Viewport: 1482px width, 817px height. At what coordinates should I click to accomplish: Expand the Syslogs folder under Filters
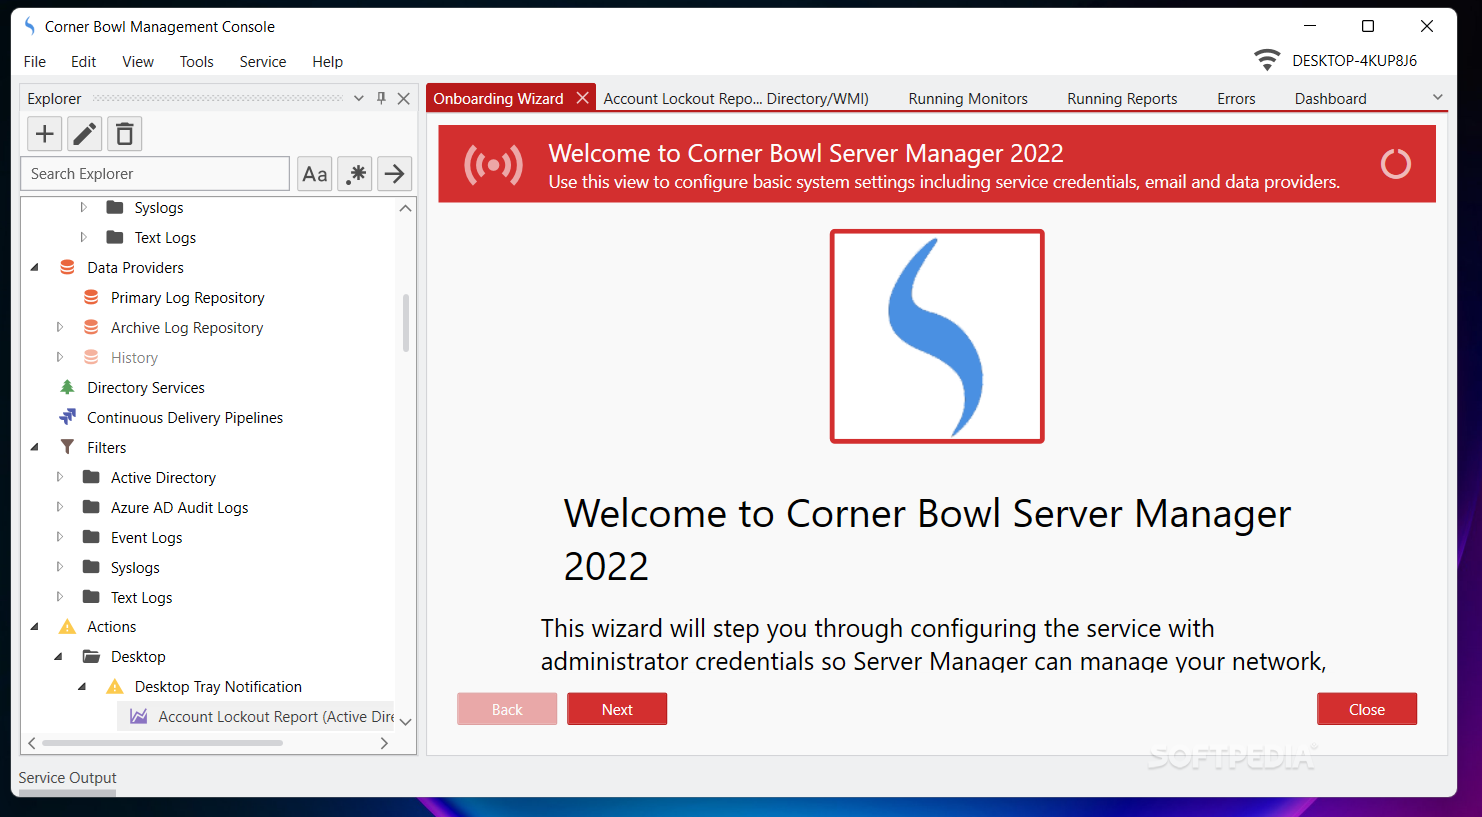pyautogui.click(x=59, y=568)
